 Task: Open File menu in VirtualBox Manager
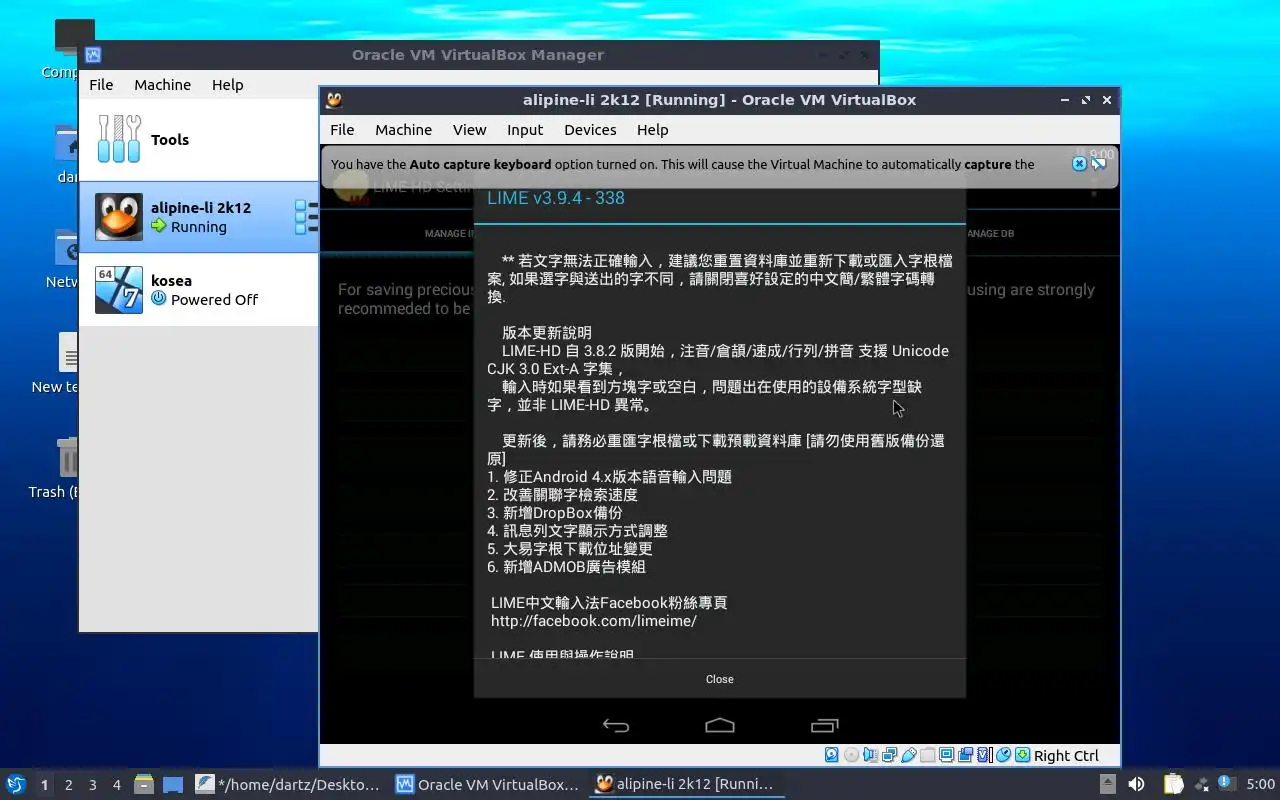coord(101,85)
